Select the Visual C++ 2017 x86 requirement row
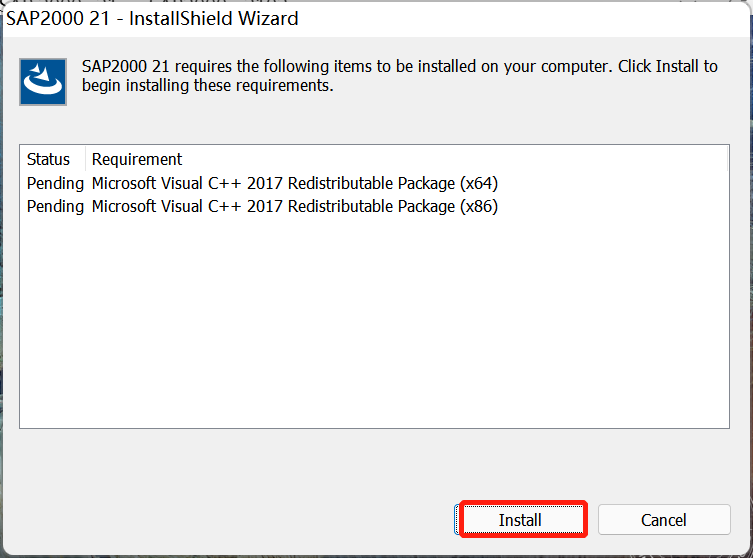The image size is (753, 558). tap(294, 207)
